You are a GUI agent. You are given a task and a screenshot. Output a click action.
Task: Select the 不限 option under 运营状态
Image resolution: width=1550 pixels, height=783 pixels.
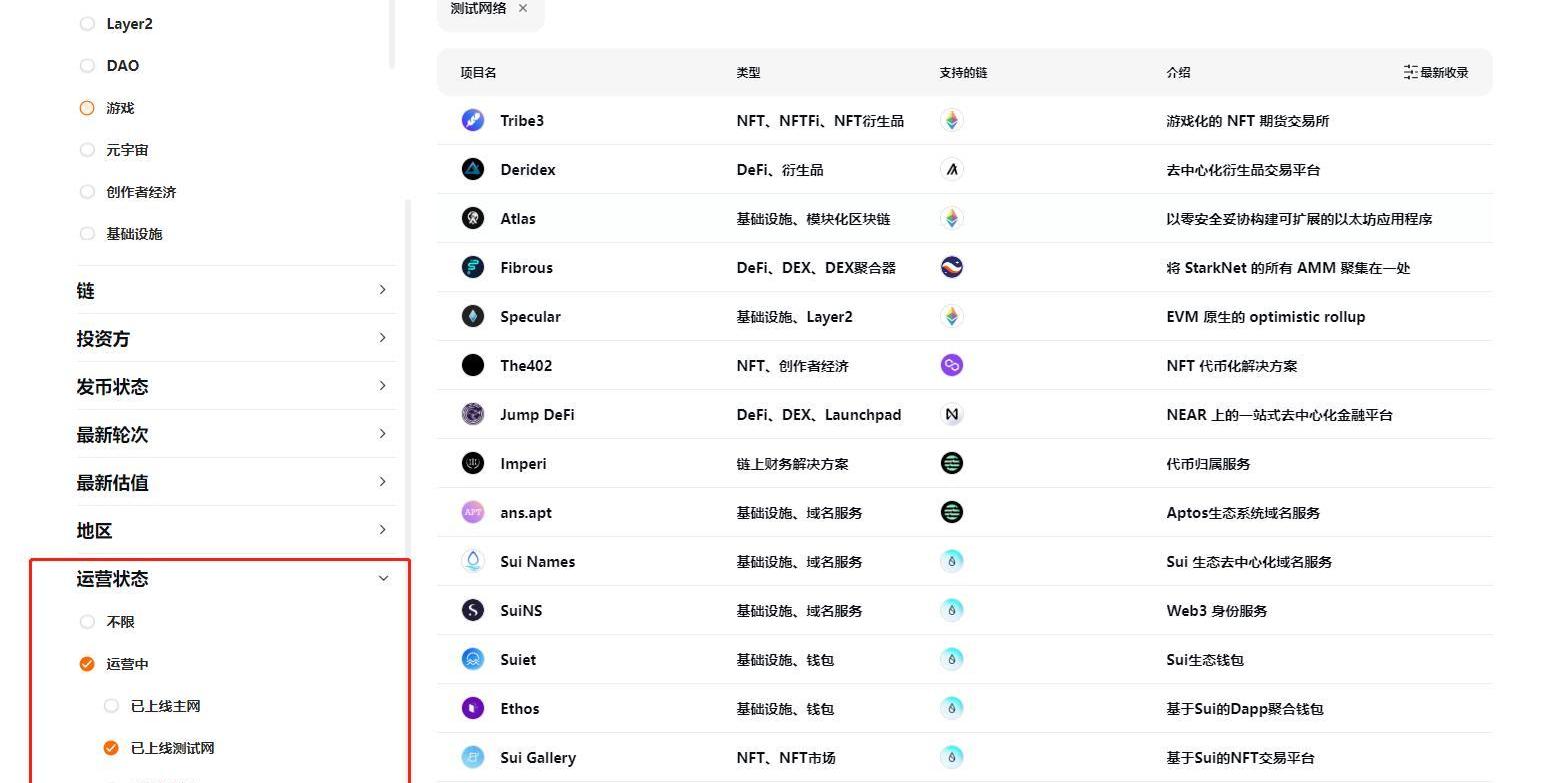coord(87,622)
